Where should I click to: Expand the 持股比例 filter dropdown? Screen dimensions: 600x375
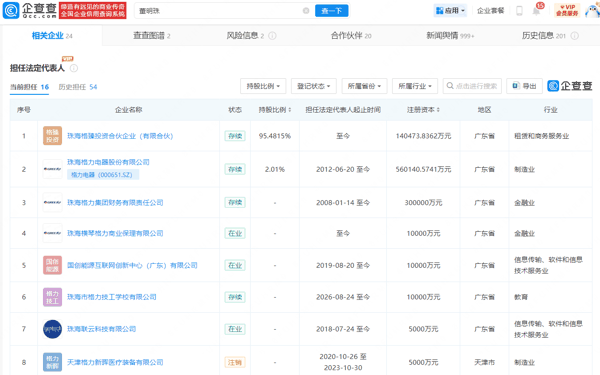click(263, 86)
